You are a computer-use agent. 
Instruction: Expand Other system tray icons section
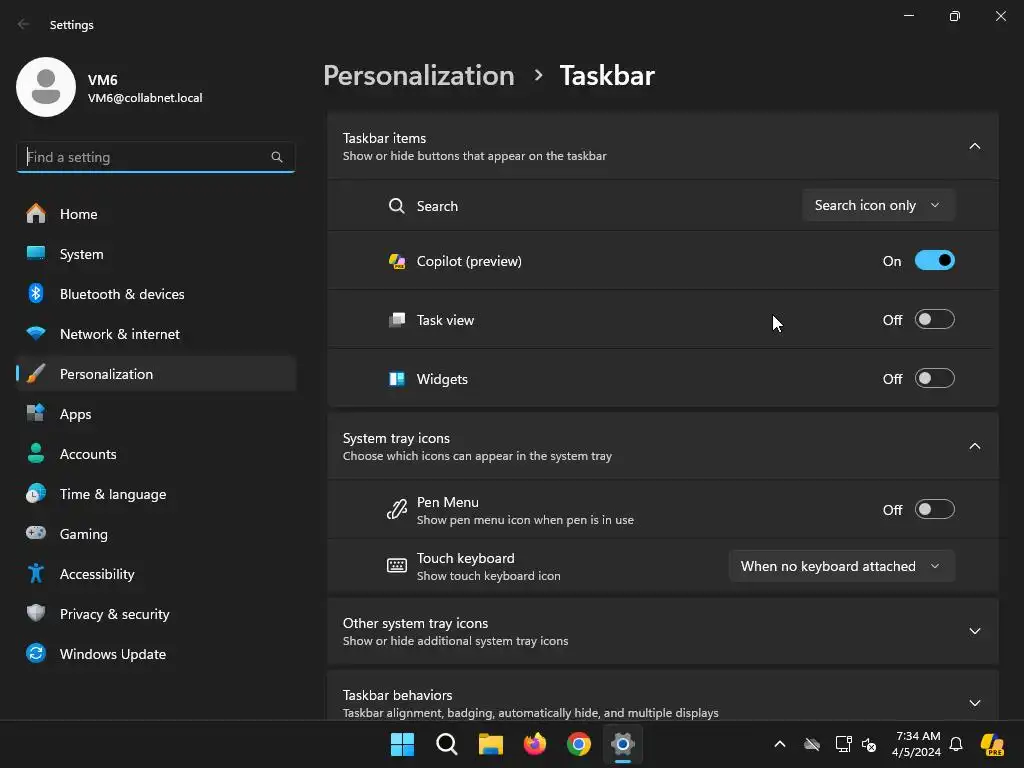(974, 631)
